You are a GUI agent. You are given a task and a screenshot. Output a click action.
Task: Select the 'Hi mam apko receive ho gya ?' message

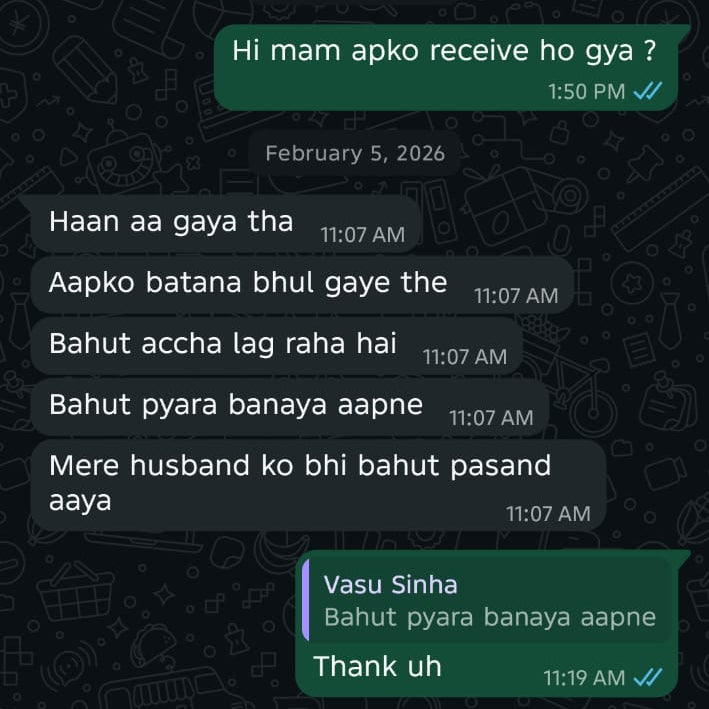[x=446, y=67]
